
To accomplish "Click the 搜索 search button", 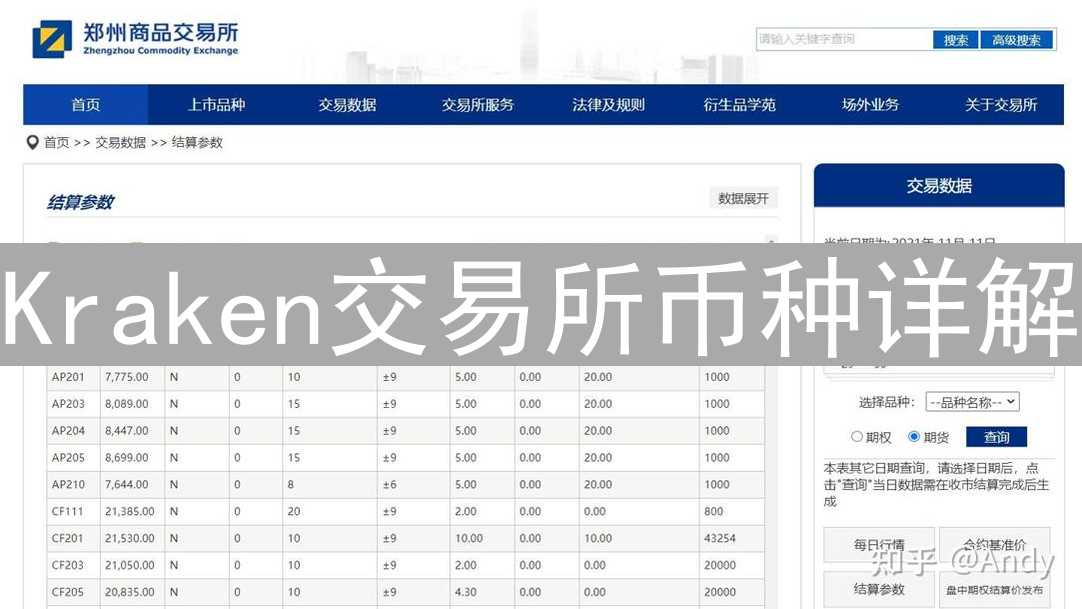I will (956, 40).
